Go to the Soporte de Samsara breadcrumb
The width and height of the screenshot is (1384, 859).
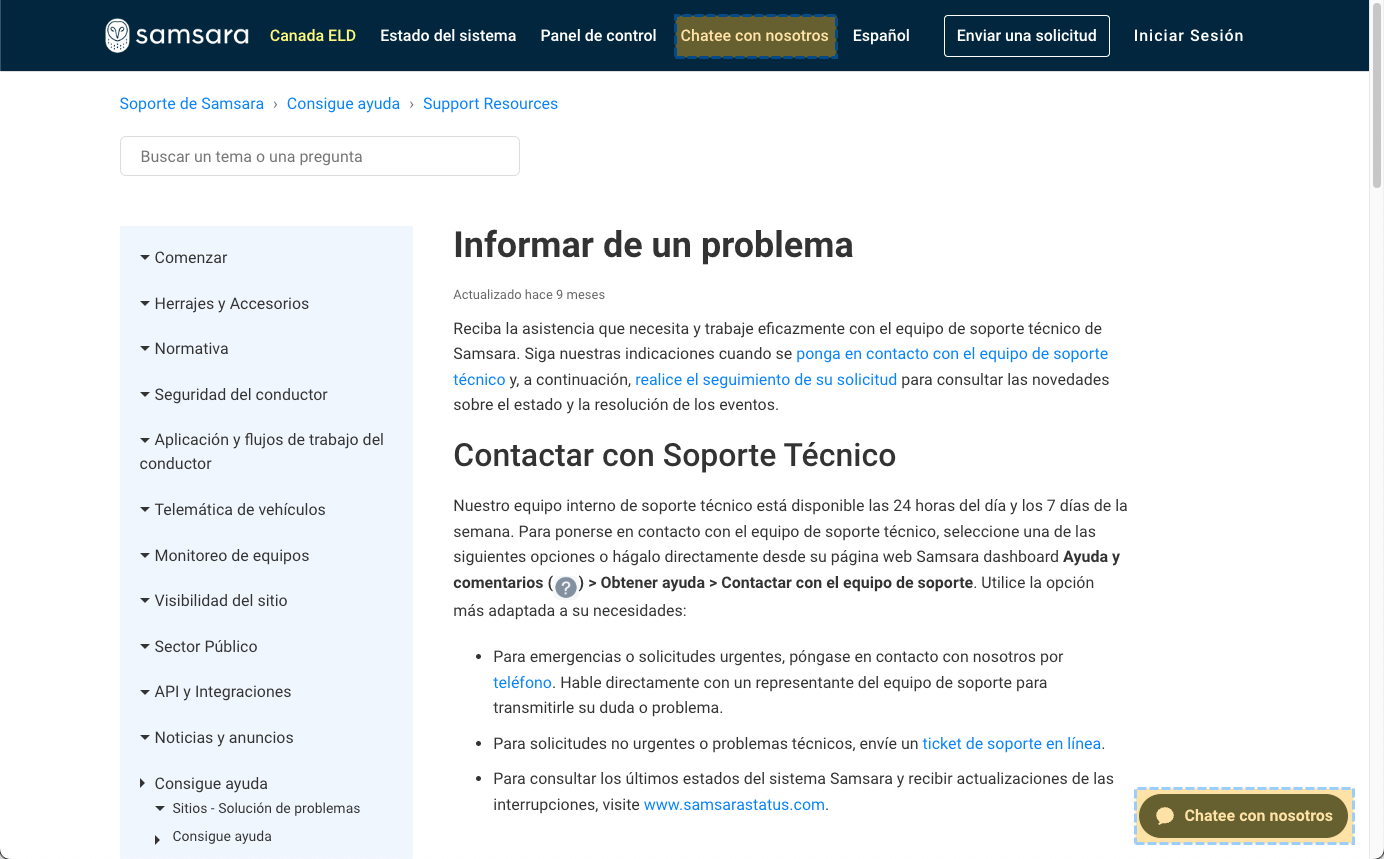pyautogui.click(x=192, y=103)
